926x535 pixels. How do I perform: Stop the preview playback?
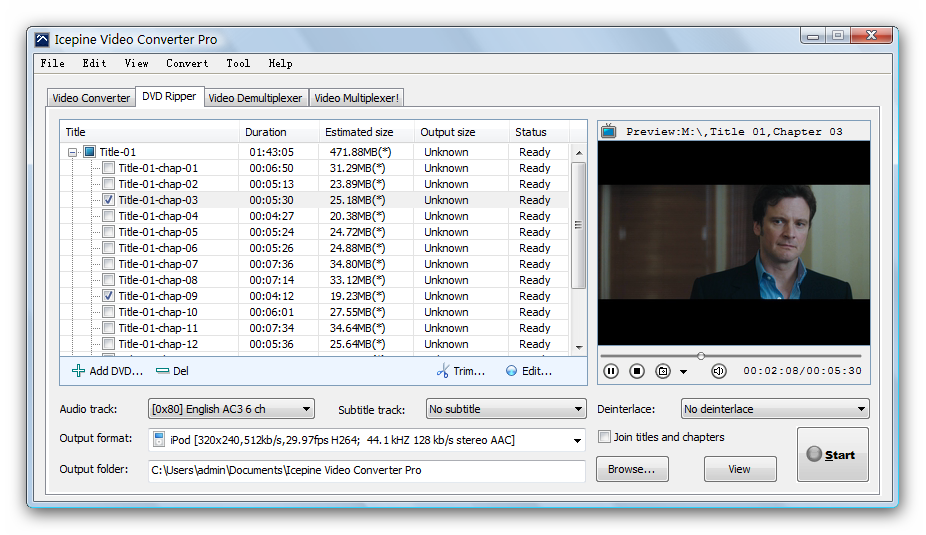pos(637,371)
